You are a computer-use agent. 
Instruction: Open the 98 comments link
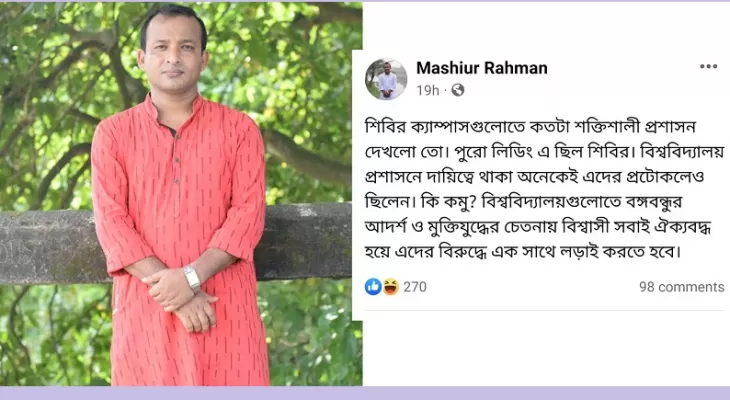[x=681, y=287]
